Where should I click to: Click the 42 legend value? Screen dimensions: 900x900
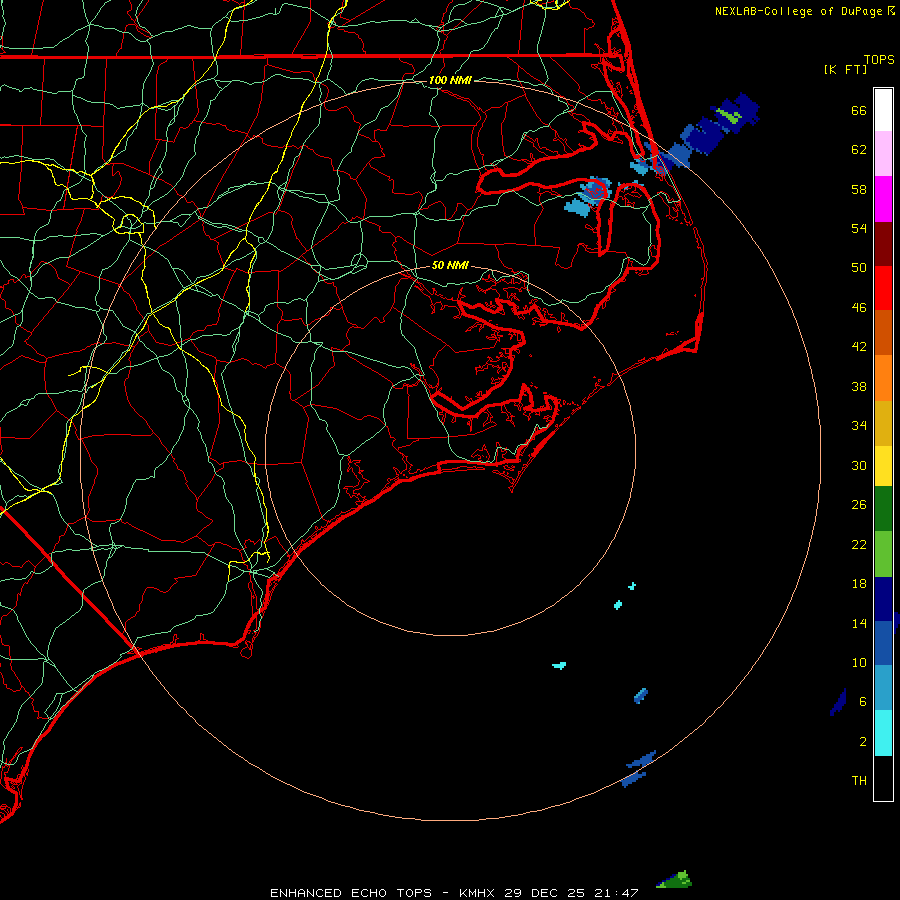pos(859,346)
